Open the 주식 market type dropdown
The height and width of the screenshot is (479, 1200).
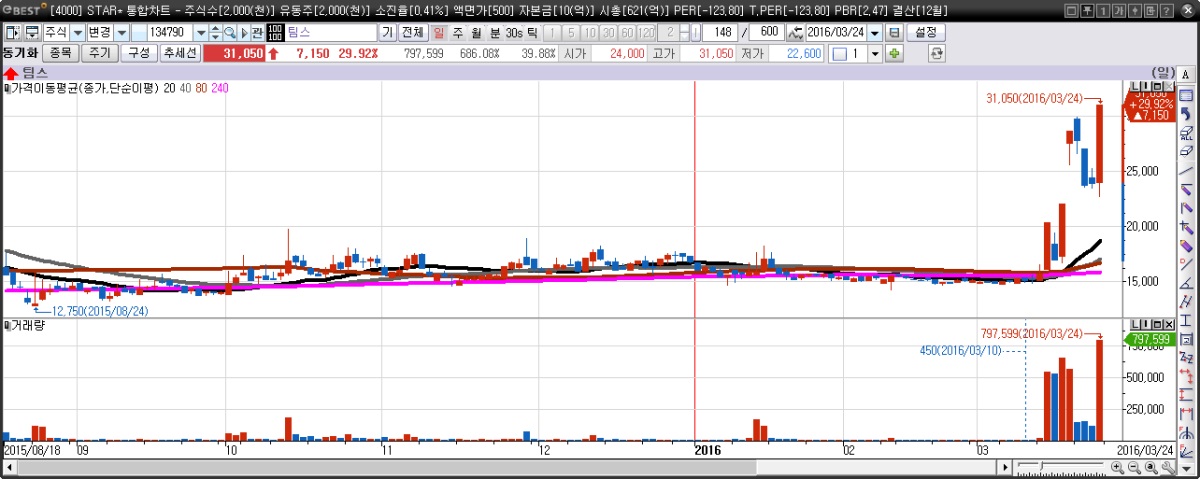[77, 32]
